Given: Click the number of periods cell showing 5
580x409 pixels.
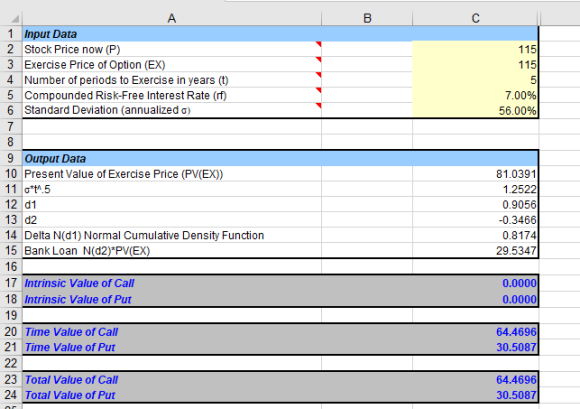Looking at the screenshot, I should click(475, 80).
